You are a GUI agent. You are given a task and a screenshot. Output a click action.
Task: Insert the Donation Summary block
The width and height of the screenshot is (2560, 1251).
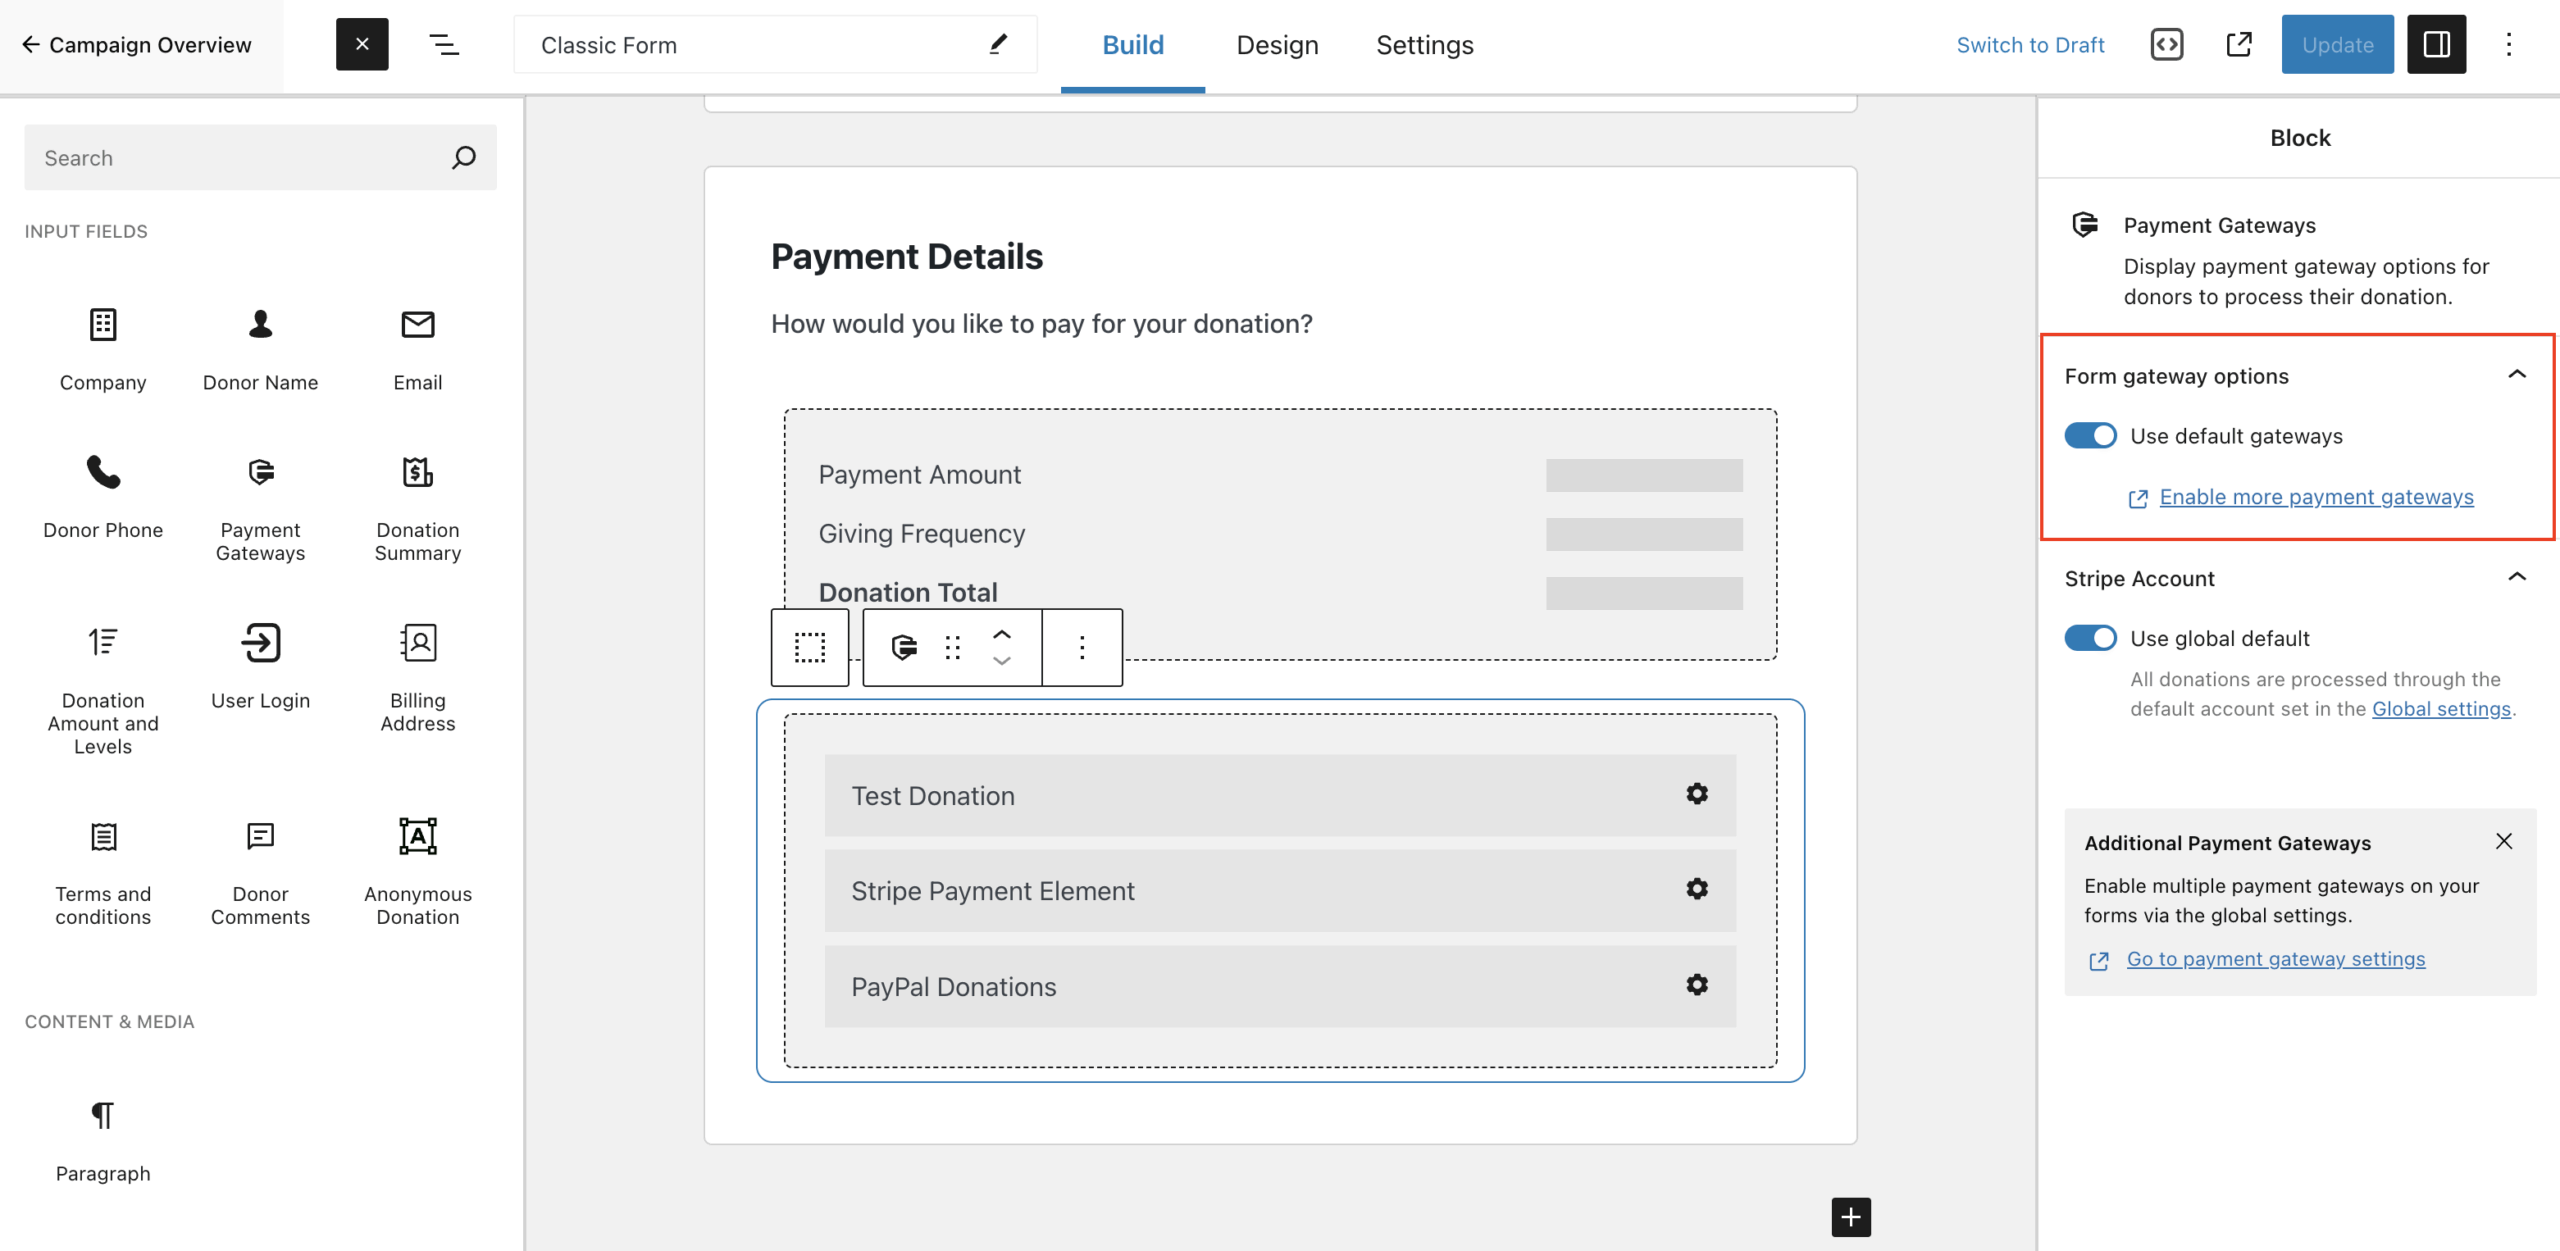(x=417, y=508)
